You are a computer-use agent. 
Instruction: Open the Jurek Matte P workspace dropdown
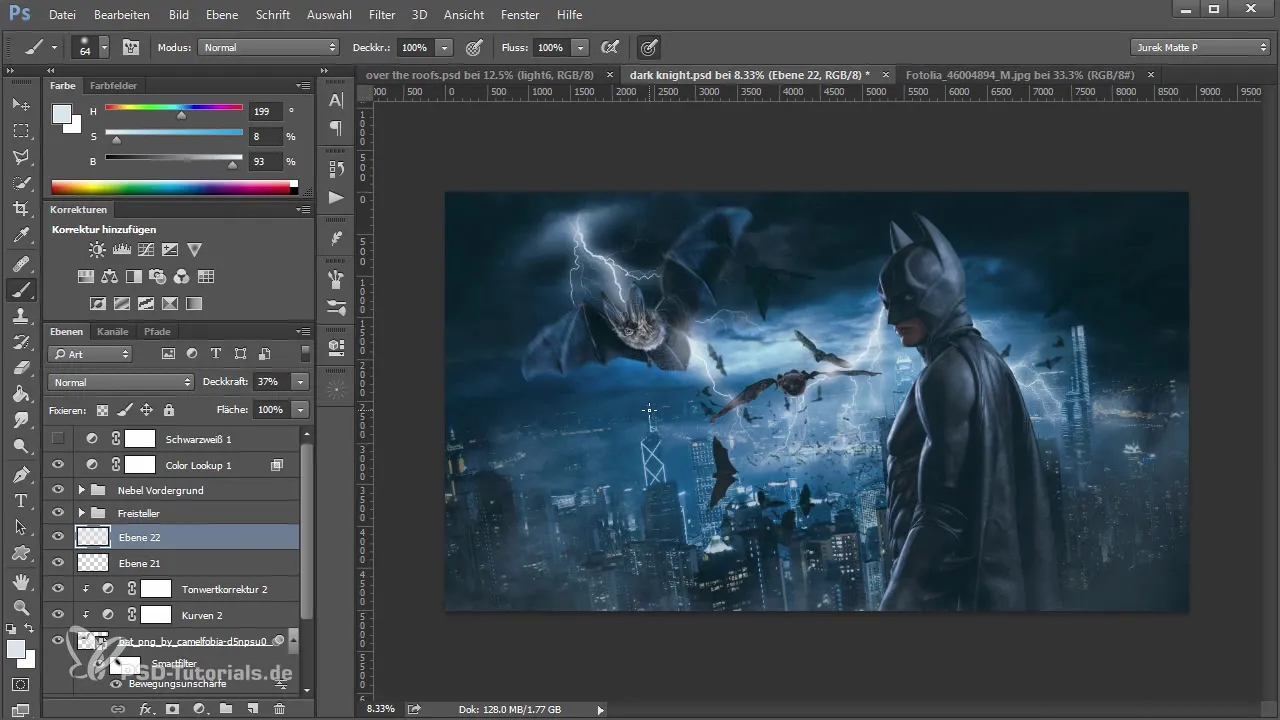tap(1199, 47)
